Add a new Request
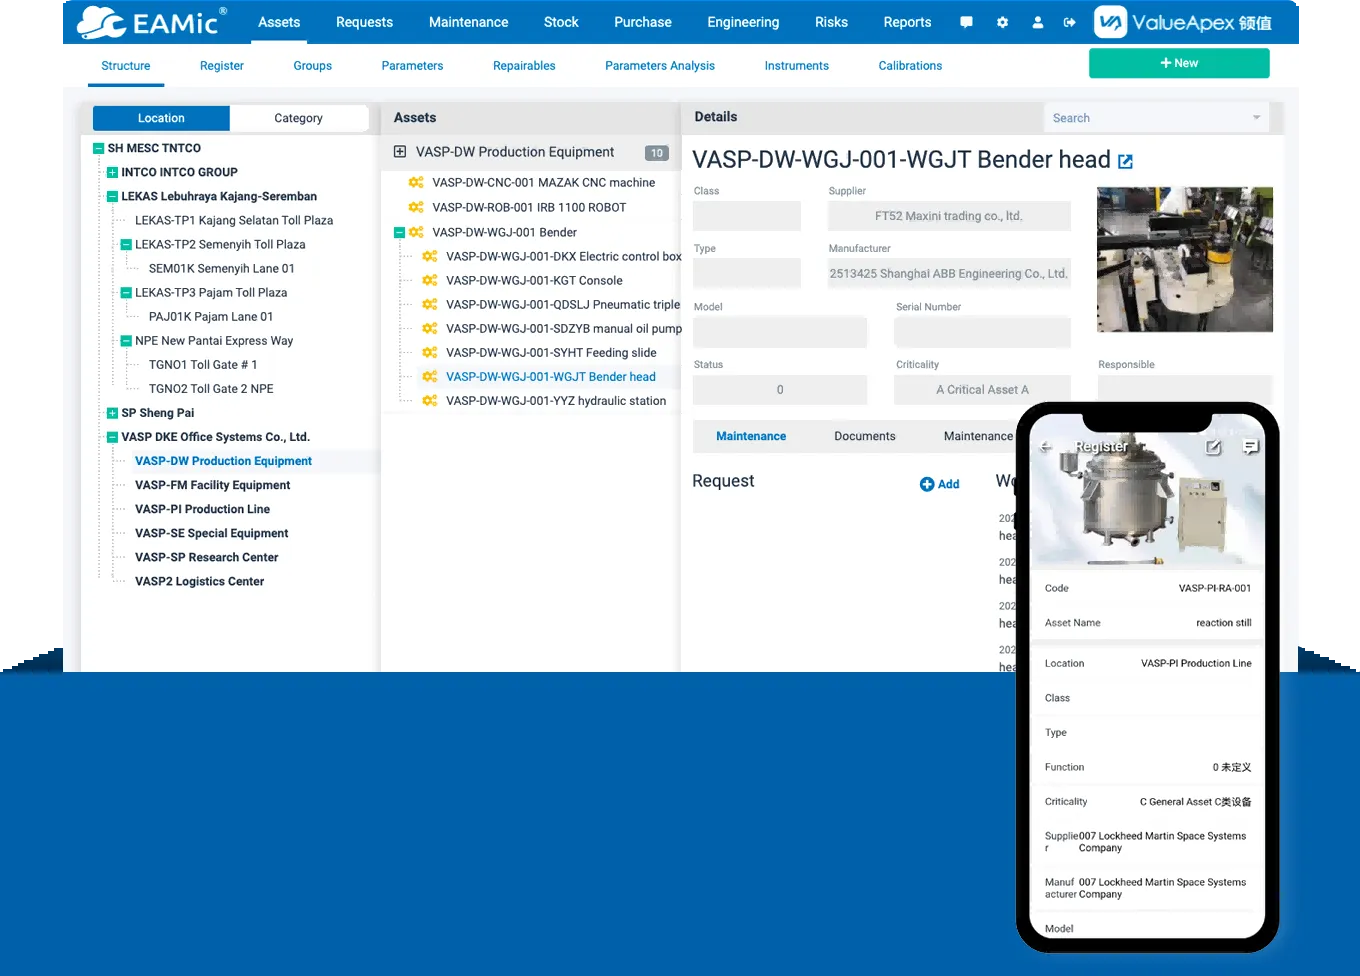The width and height of the screenshot is (1360, 976). tap(939, 484)
